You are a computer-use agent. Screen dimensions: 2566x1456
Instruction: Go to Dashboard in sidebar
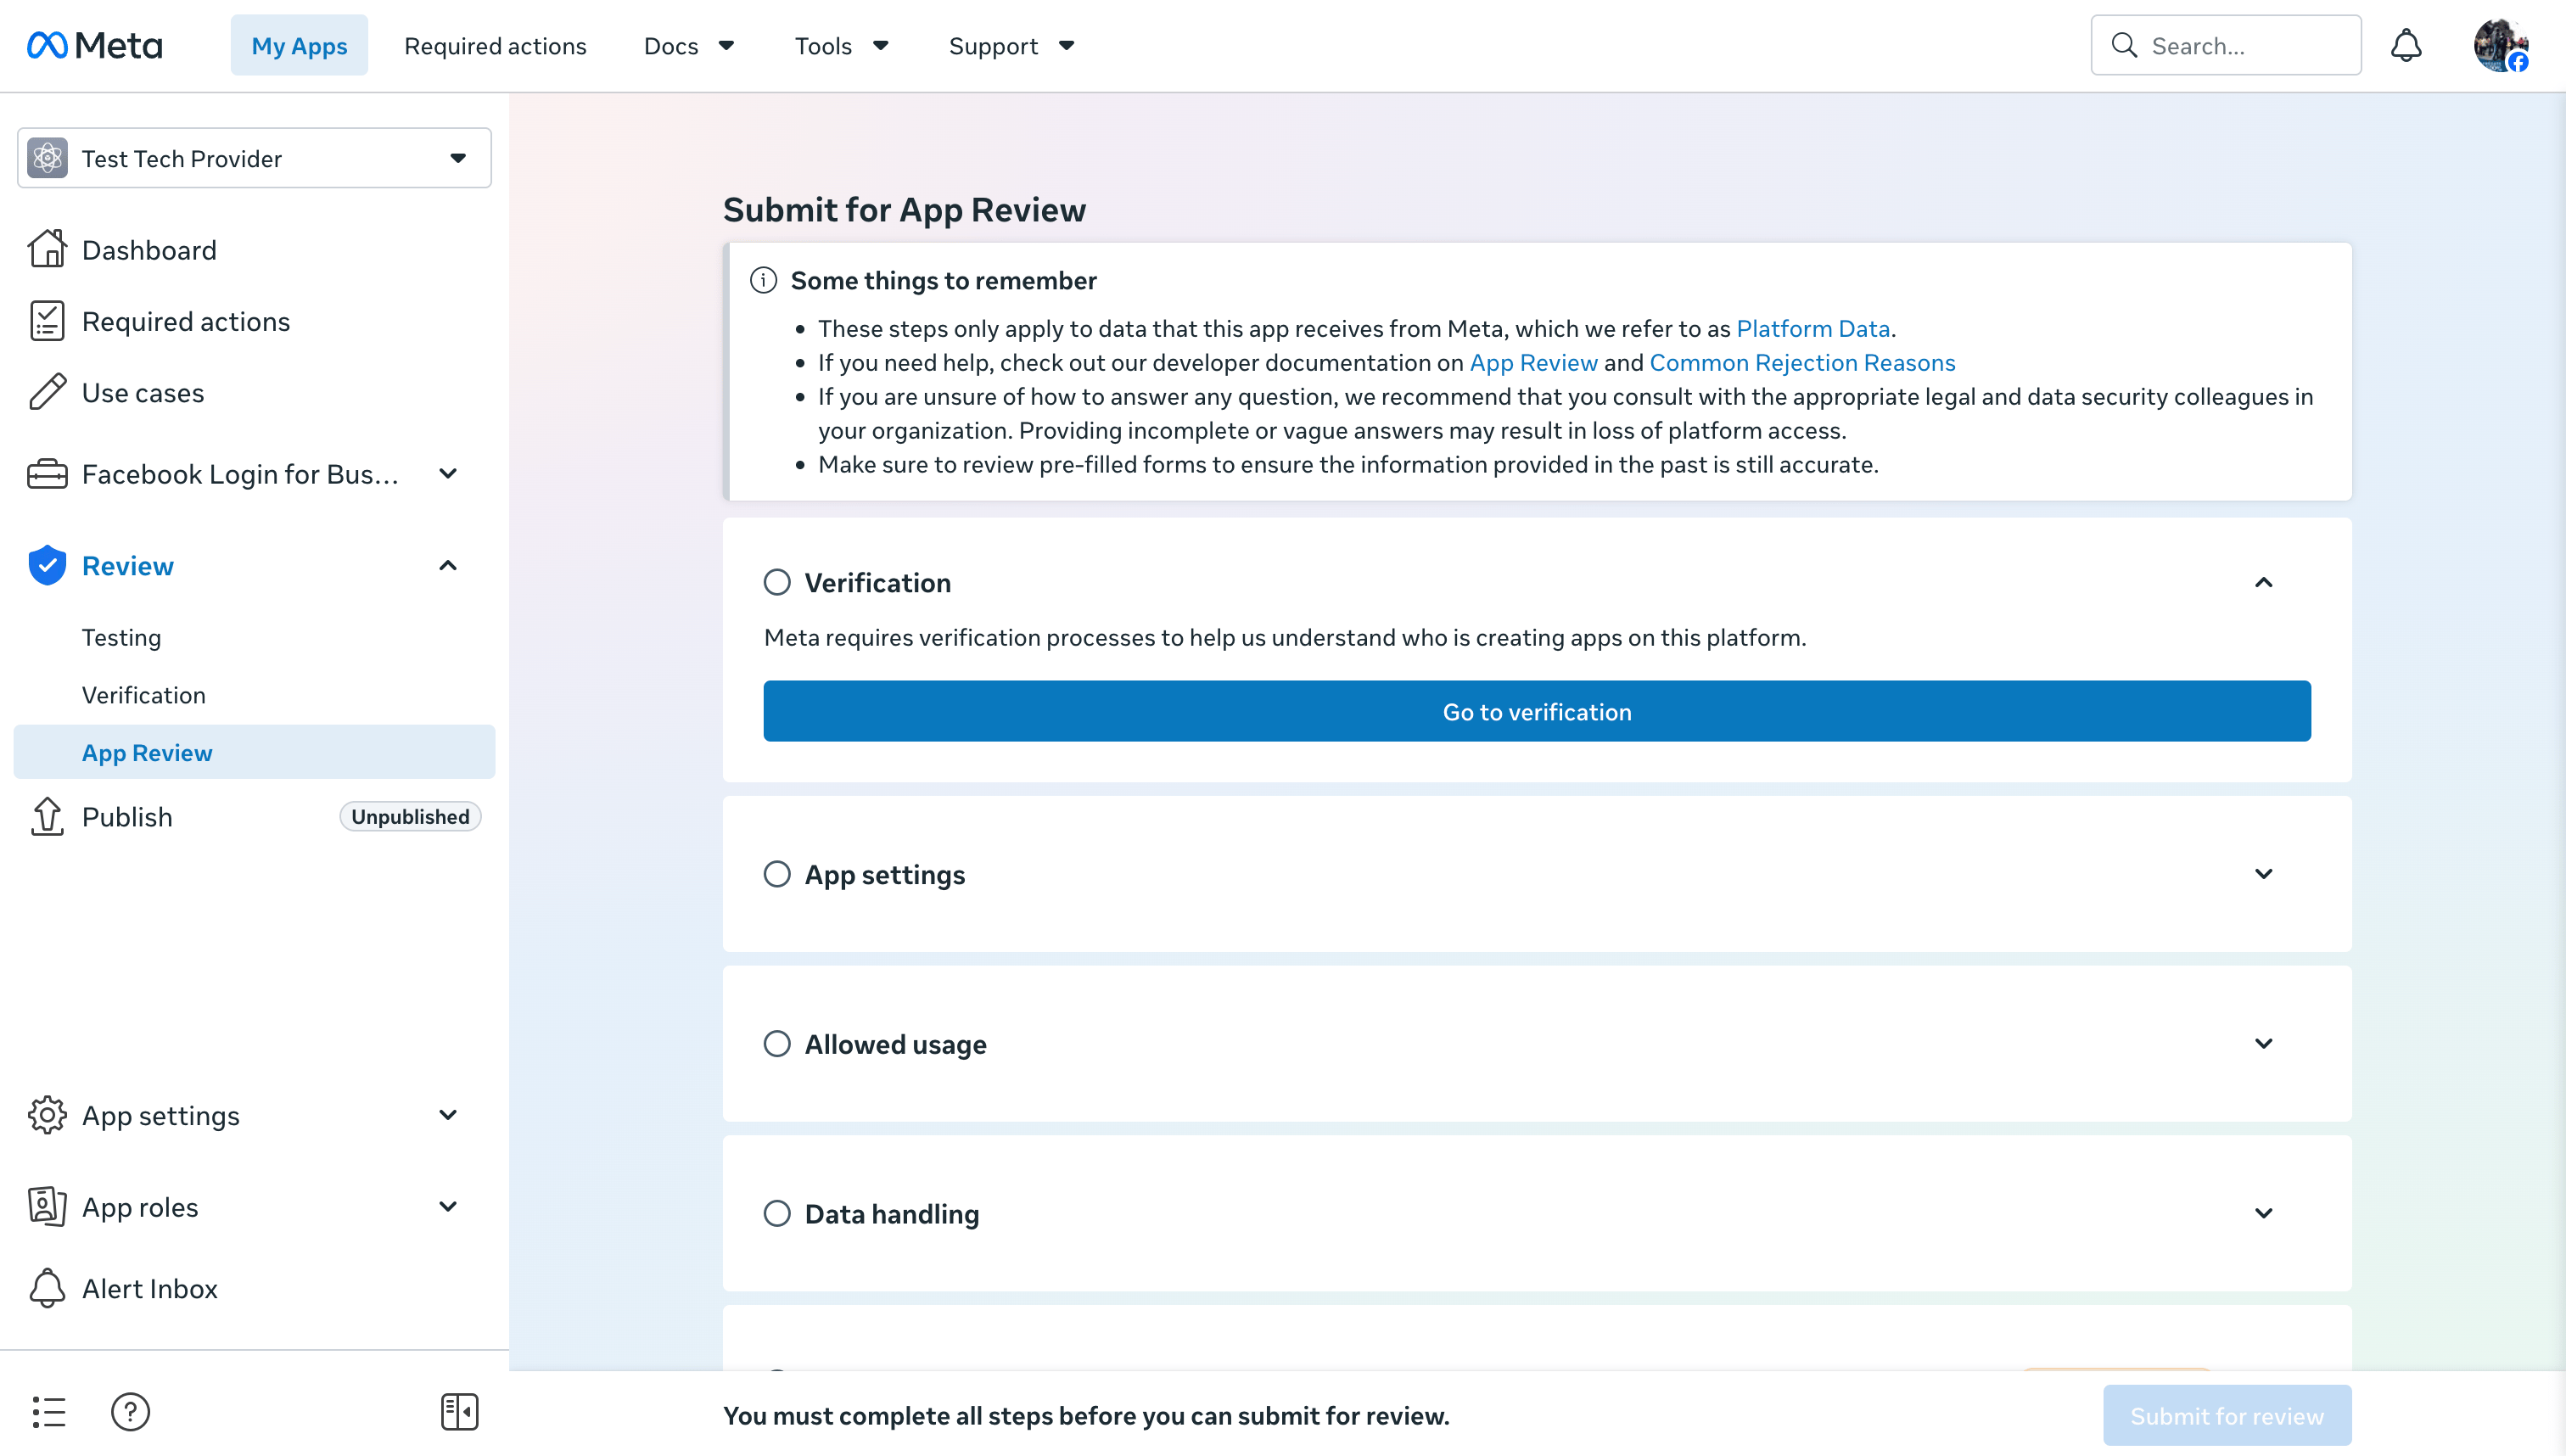[x=149, y=249]
